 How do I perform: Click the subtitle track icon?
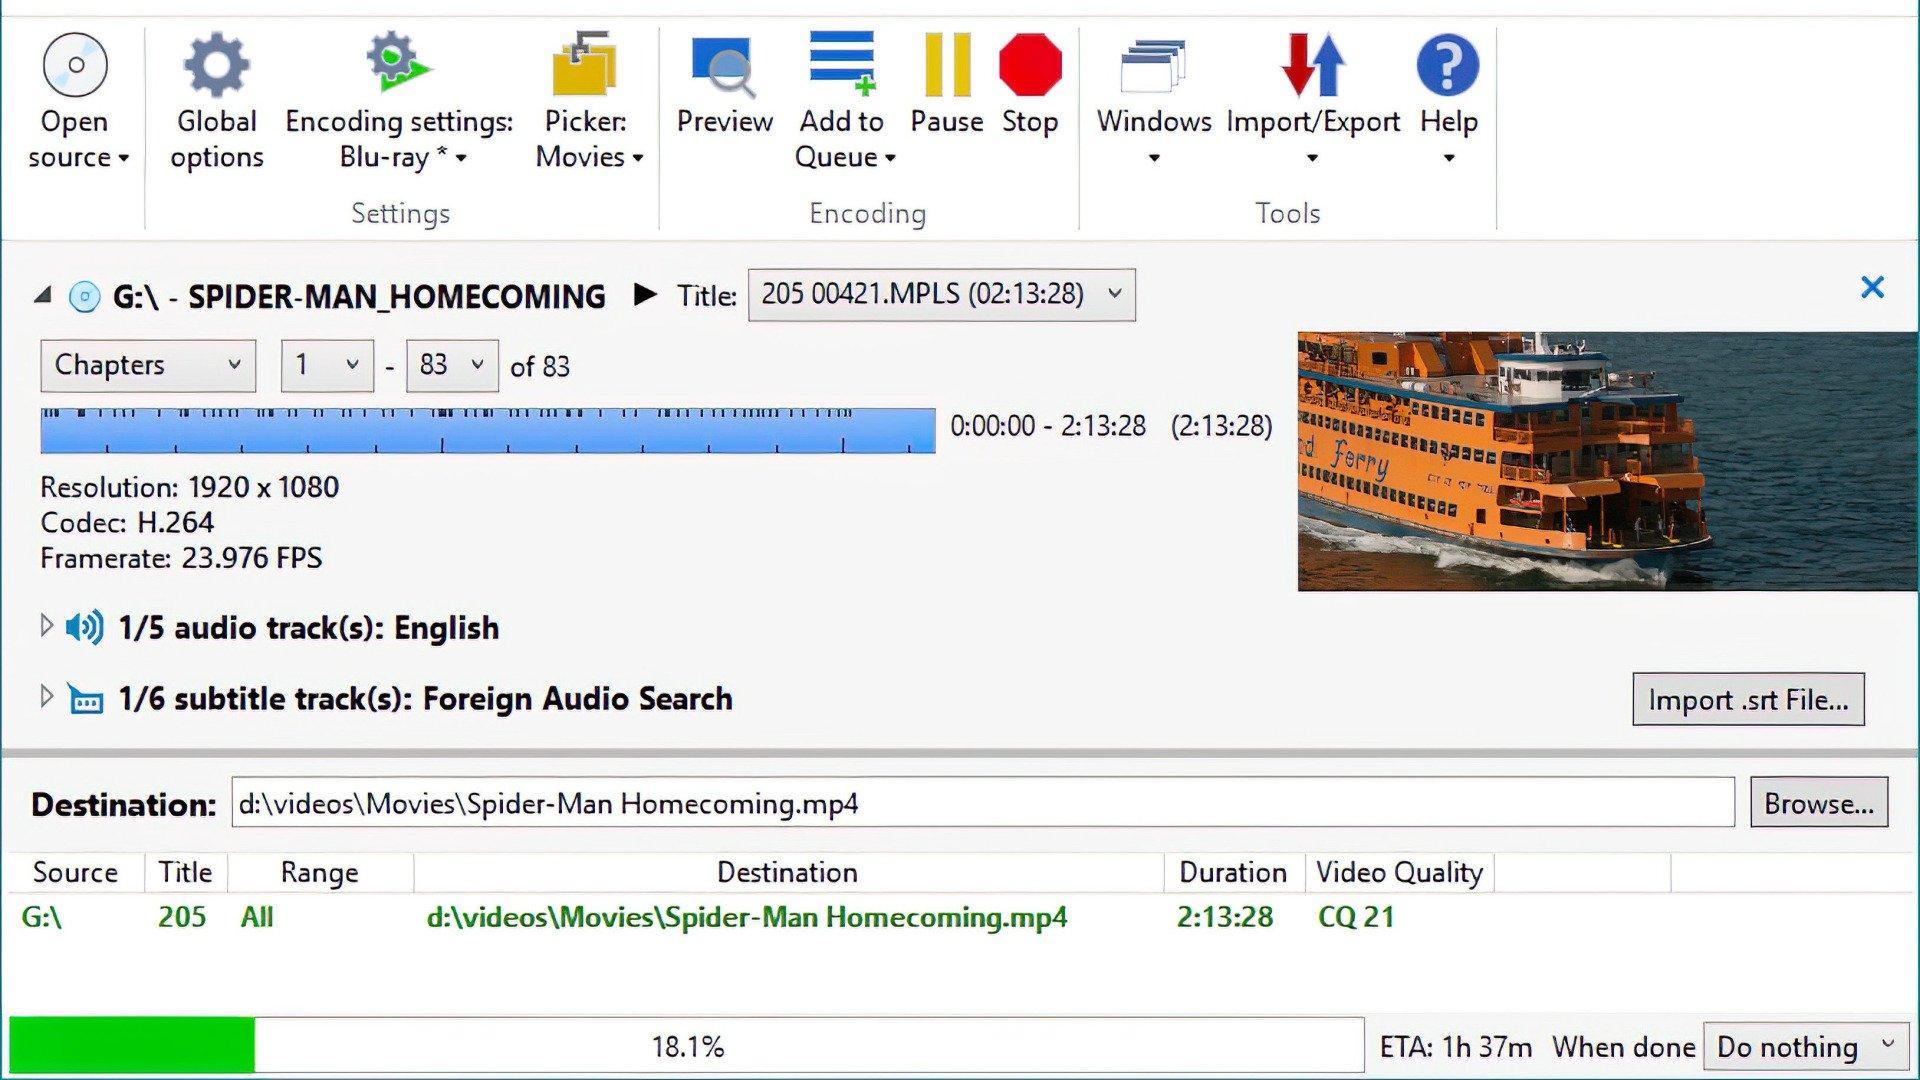tap(86, 699)
